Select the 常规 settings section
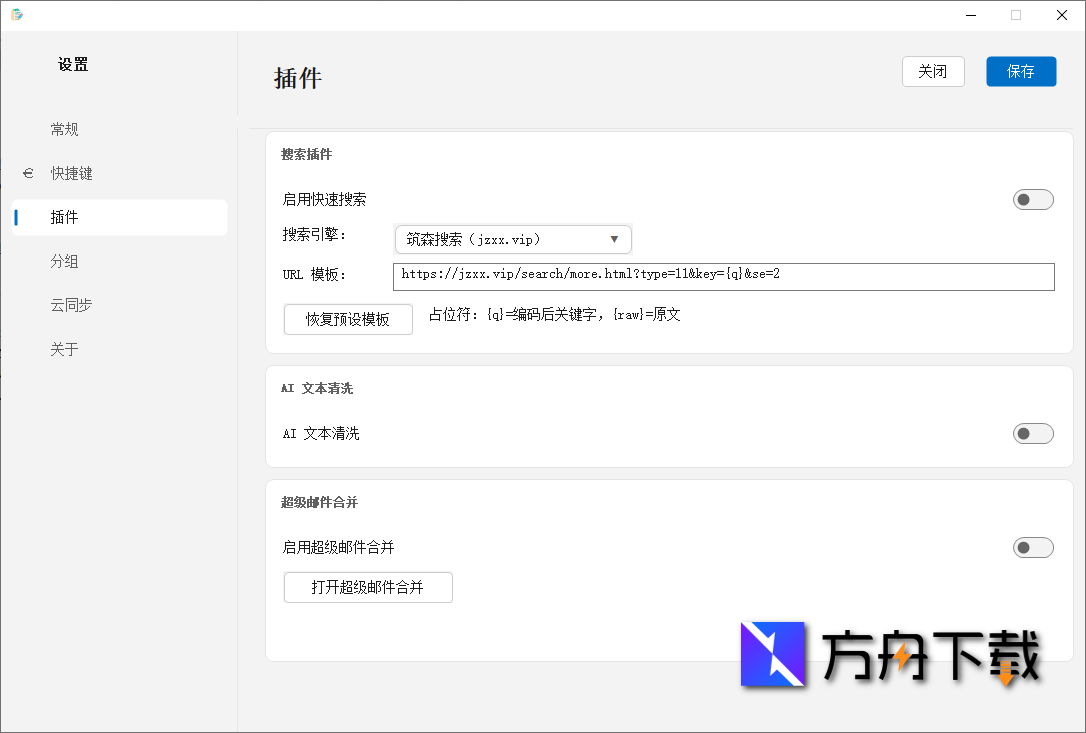Screen dimensions: 1086x733 (65, 128)
